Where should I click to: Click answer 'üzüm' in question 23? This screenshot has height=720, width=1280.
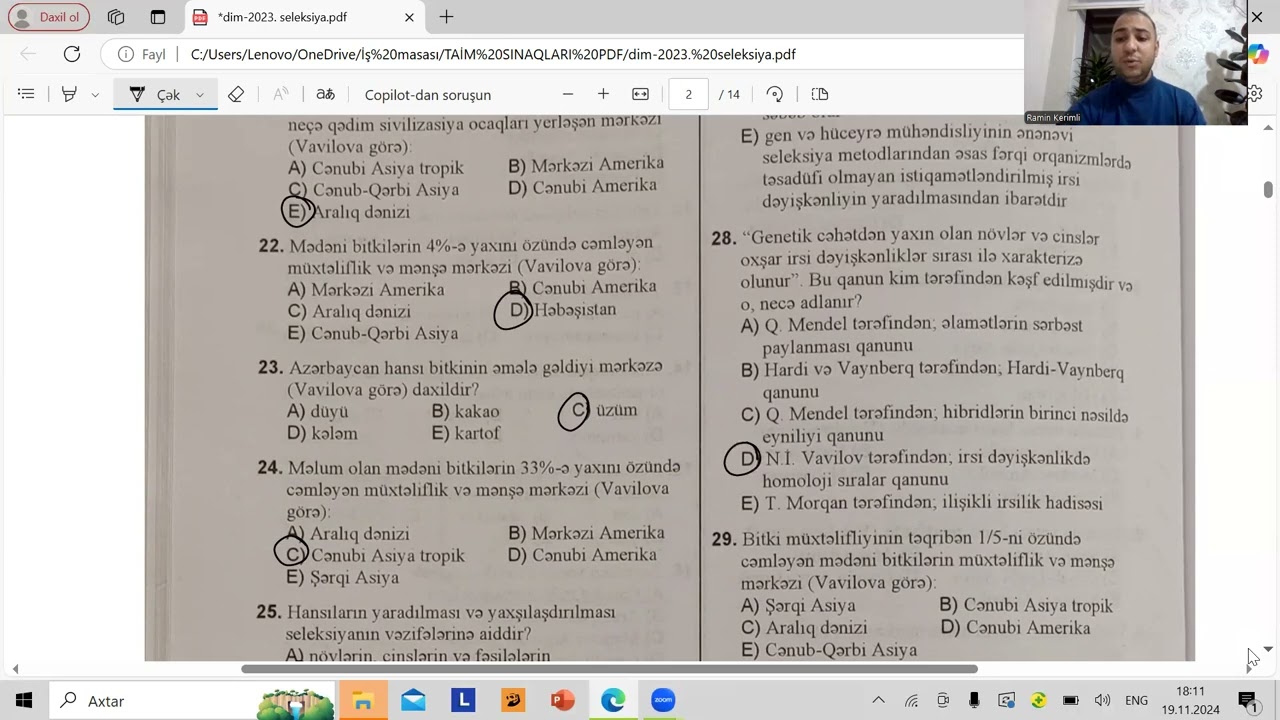[616, 410]
